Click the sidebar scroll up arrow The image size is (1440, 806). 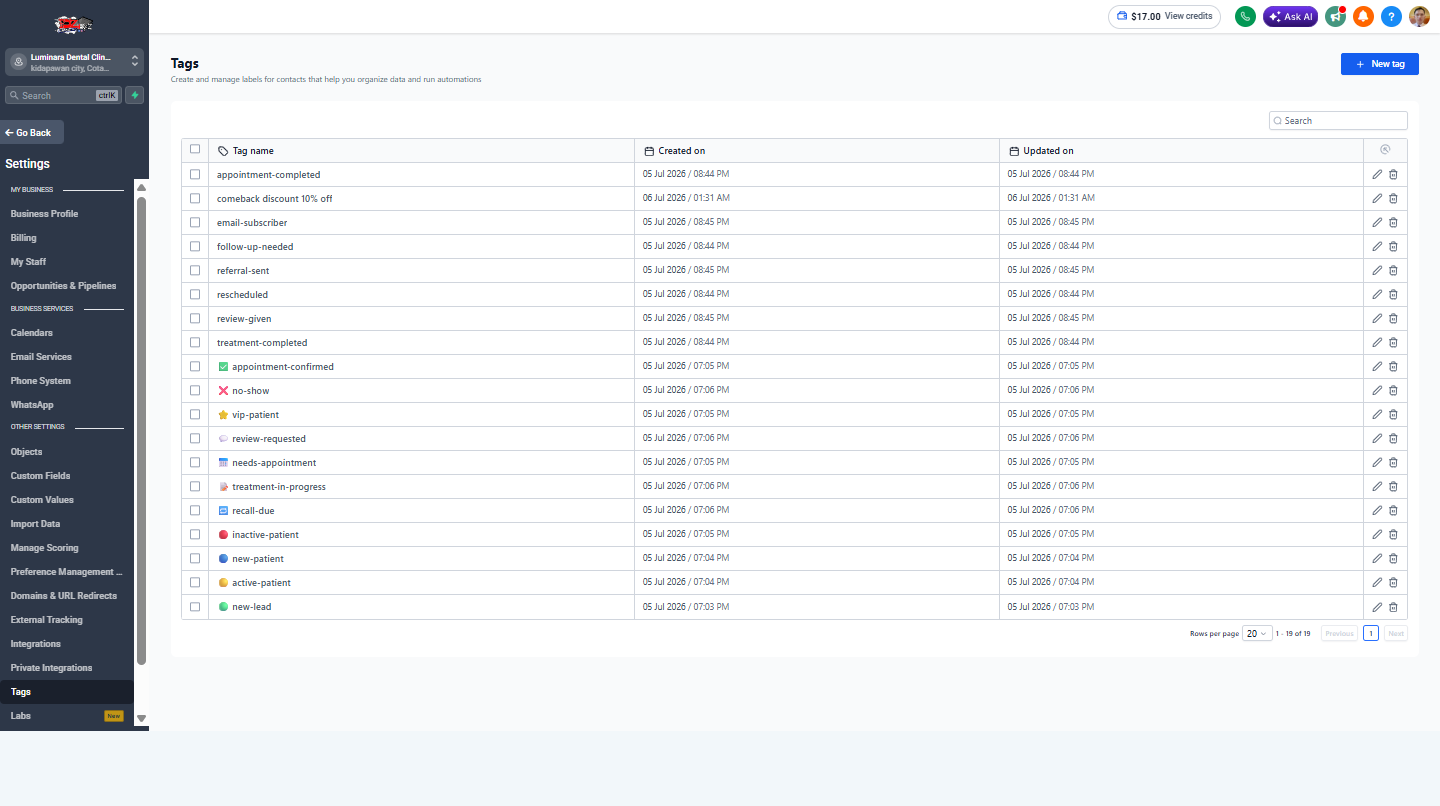tap(141, 187)
